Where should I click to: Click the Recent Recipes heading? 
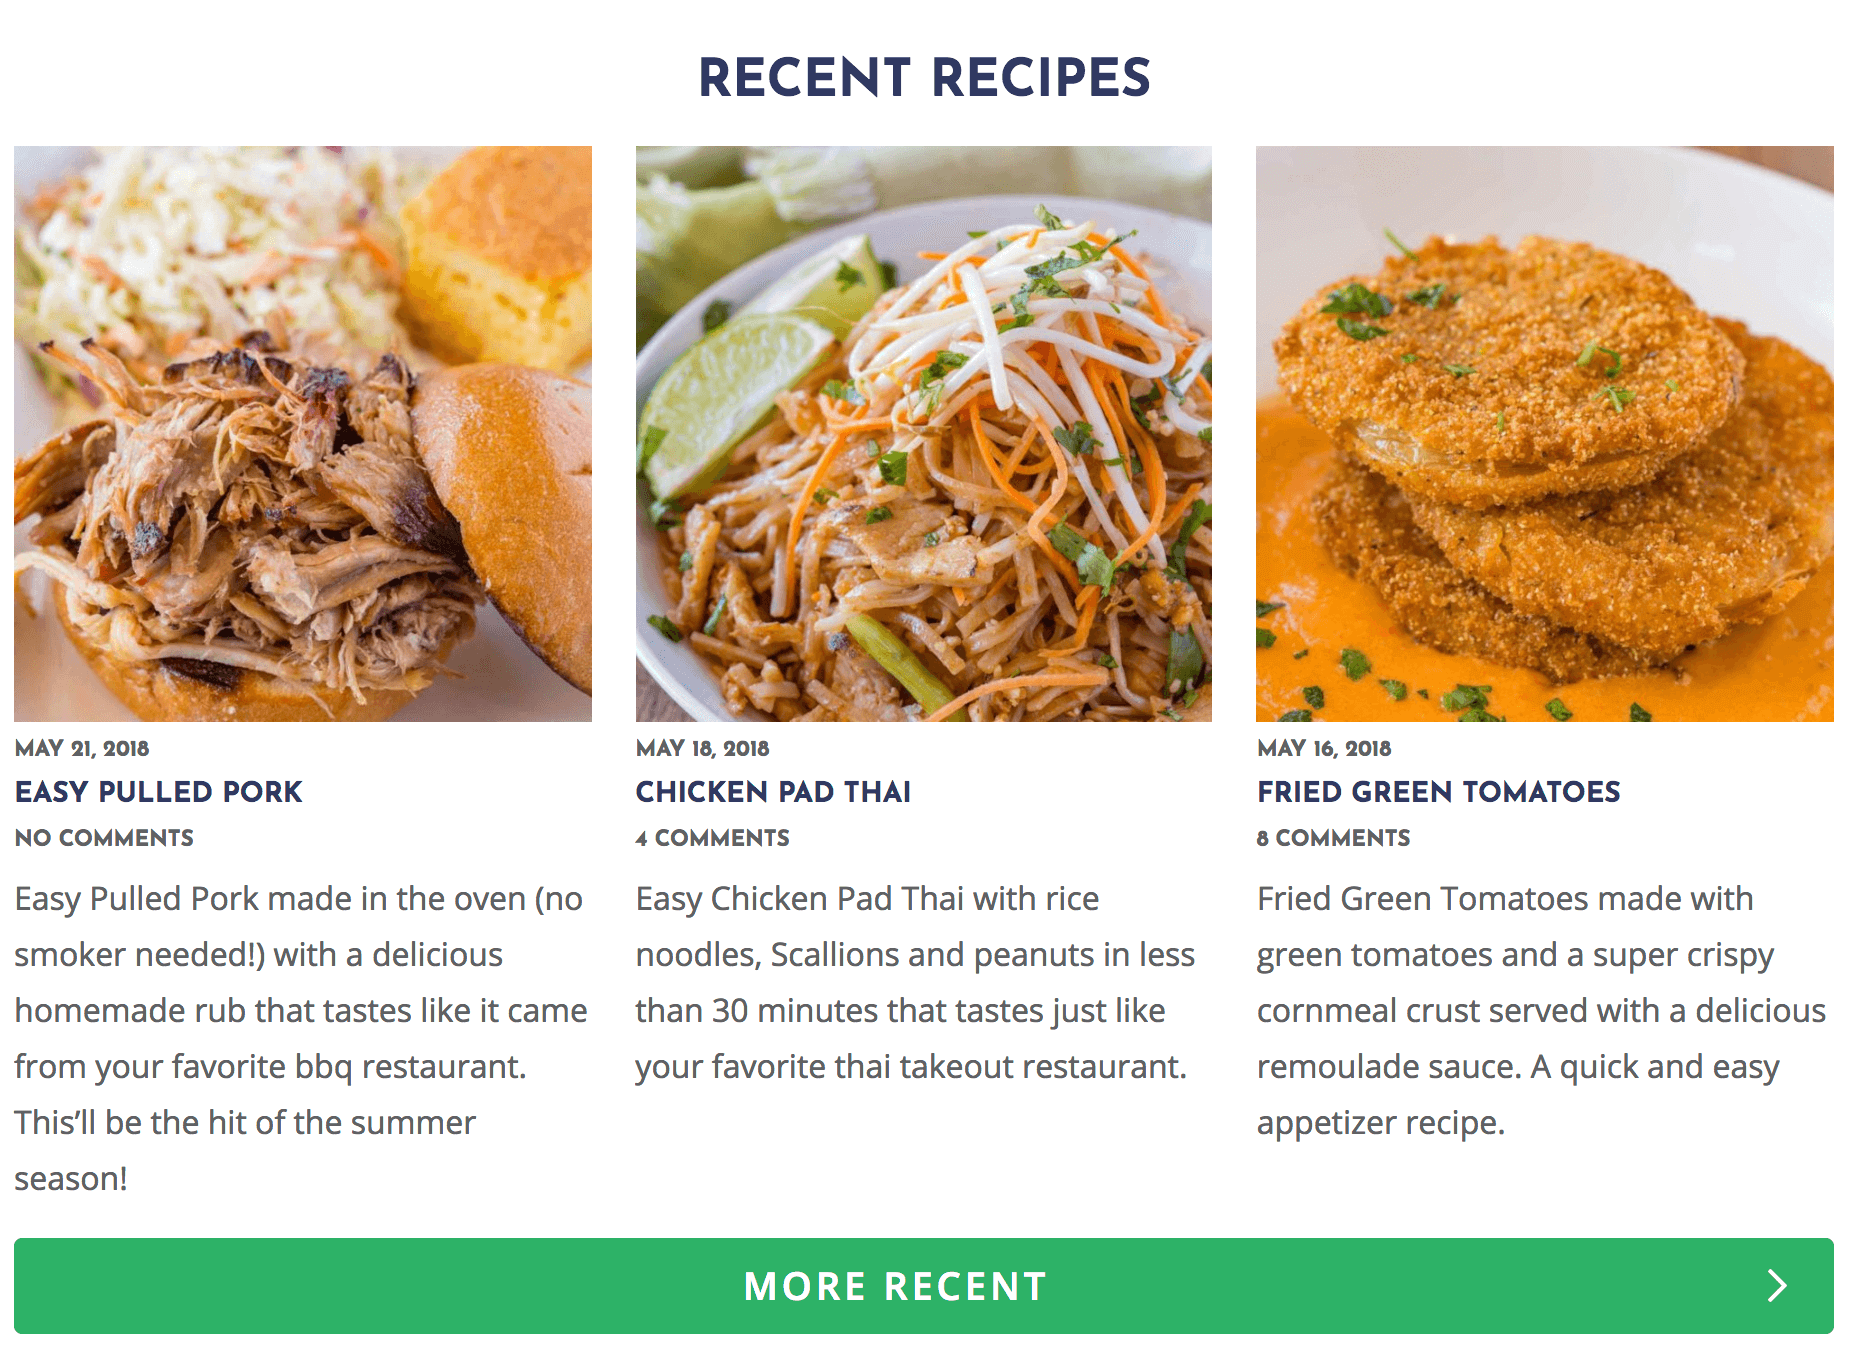925,78
